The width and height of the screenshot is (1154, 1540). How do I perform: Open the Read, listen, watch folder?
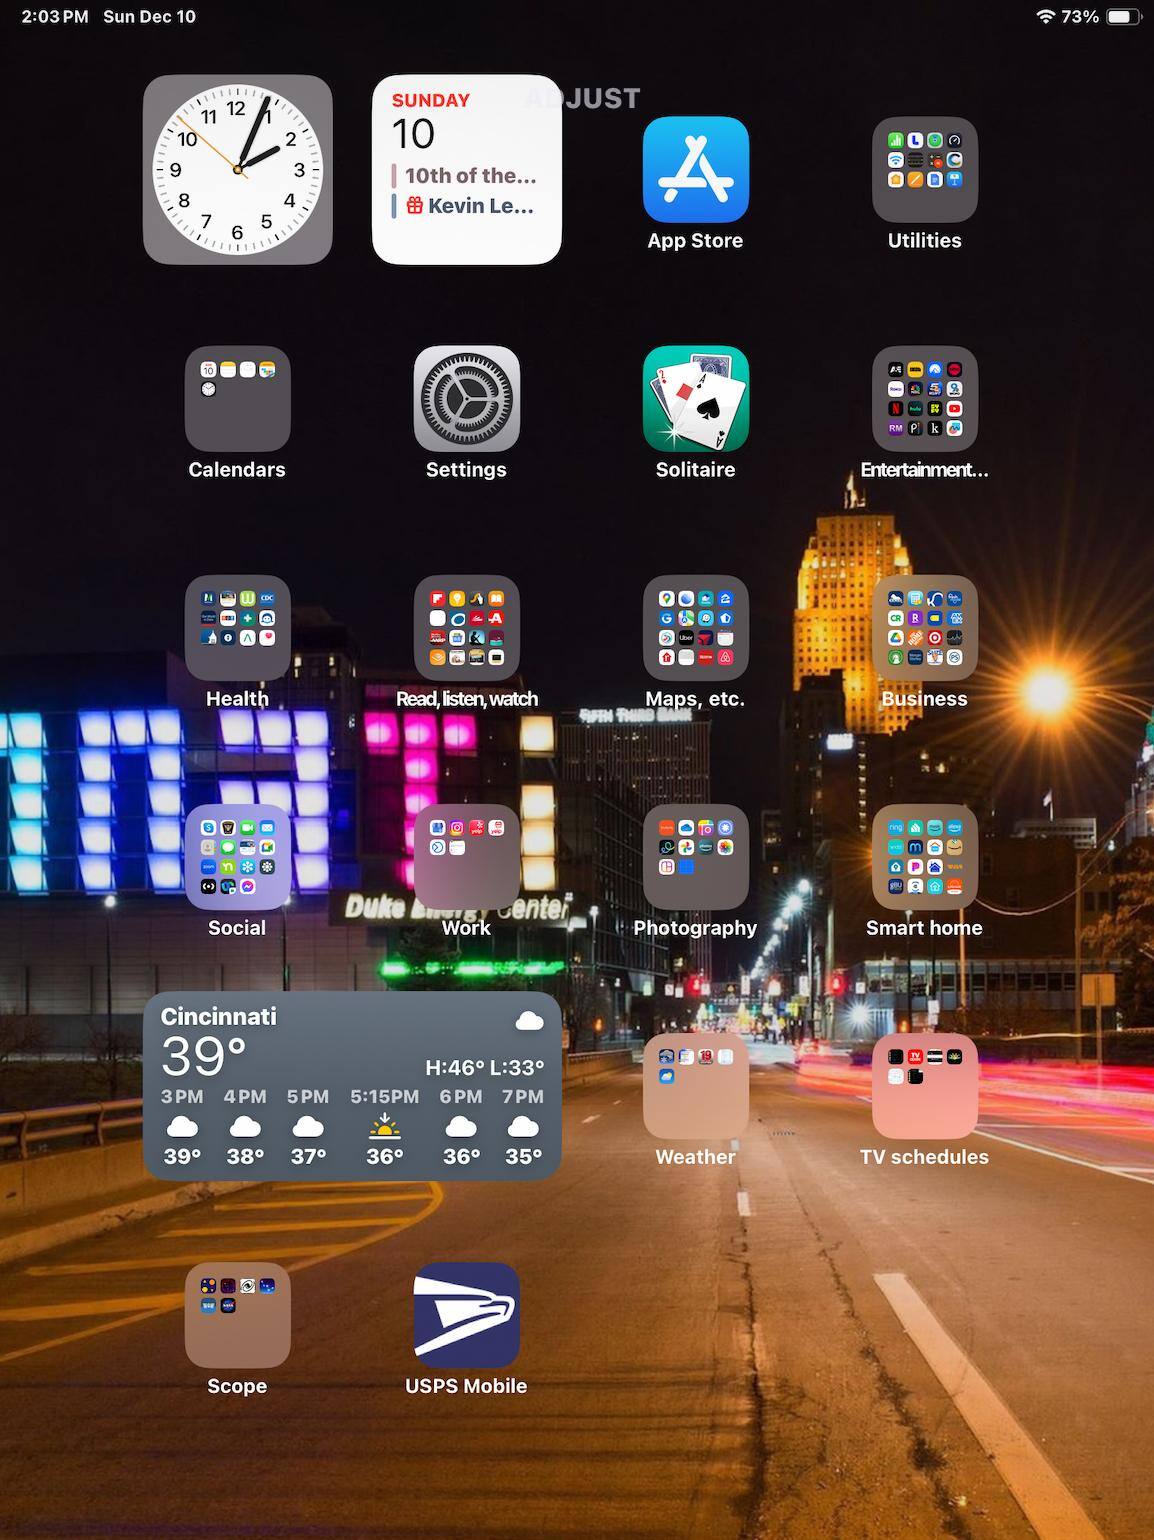point(466,628)
